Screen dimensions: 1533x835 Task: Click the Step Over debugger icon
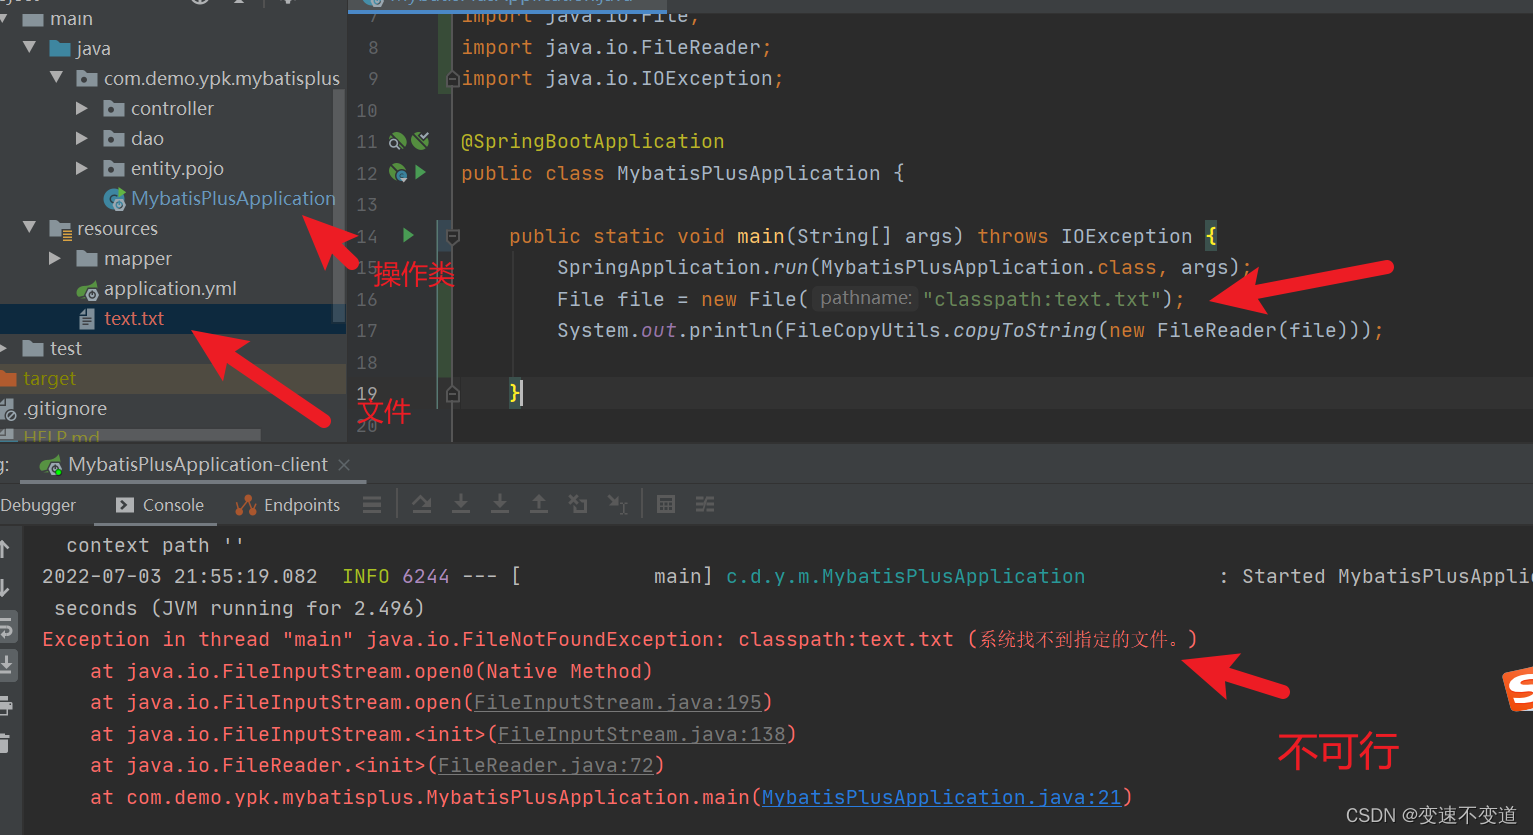(422, 505)
